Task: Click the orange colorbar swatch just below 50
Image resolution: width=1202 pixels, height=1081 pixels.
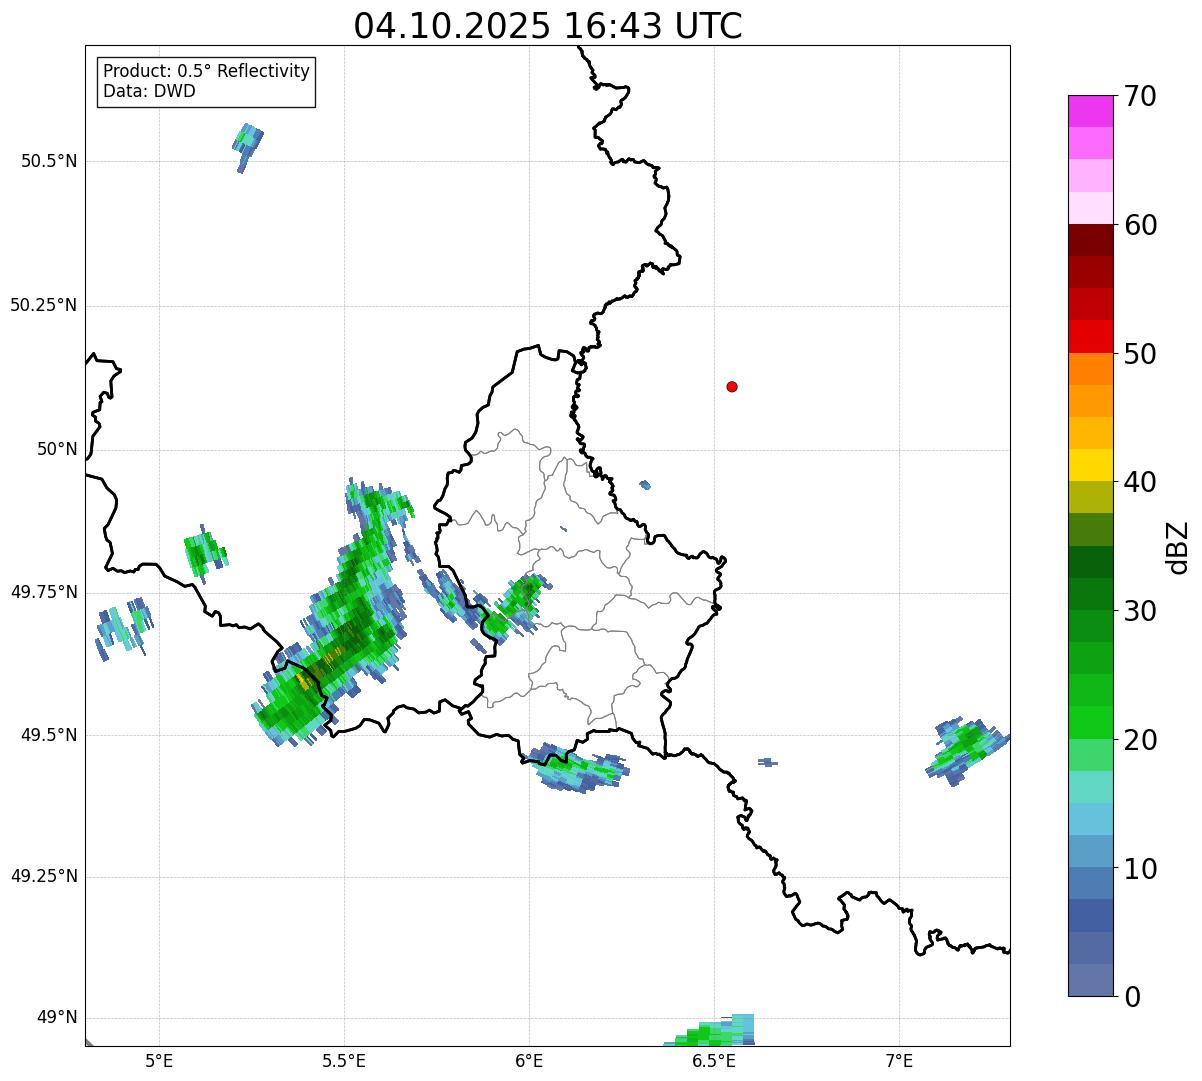Action: [1090, 369]
